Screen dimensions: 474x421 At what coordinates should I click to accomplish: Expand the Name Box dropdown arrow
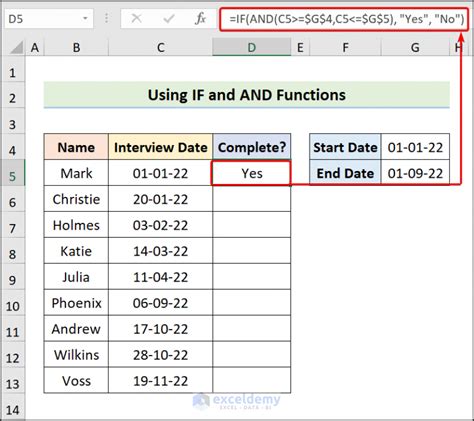pyautogui.click(x=85, y=19)
